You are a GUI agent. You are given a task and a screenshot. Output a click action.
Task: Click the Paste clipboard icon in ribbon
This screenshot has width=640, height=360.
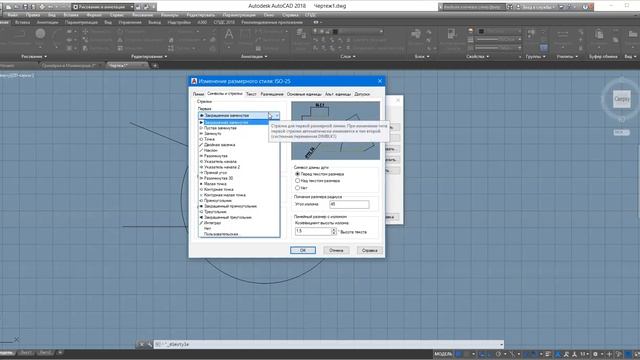coord(599,35)
